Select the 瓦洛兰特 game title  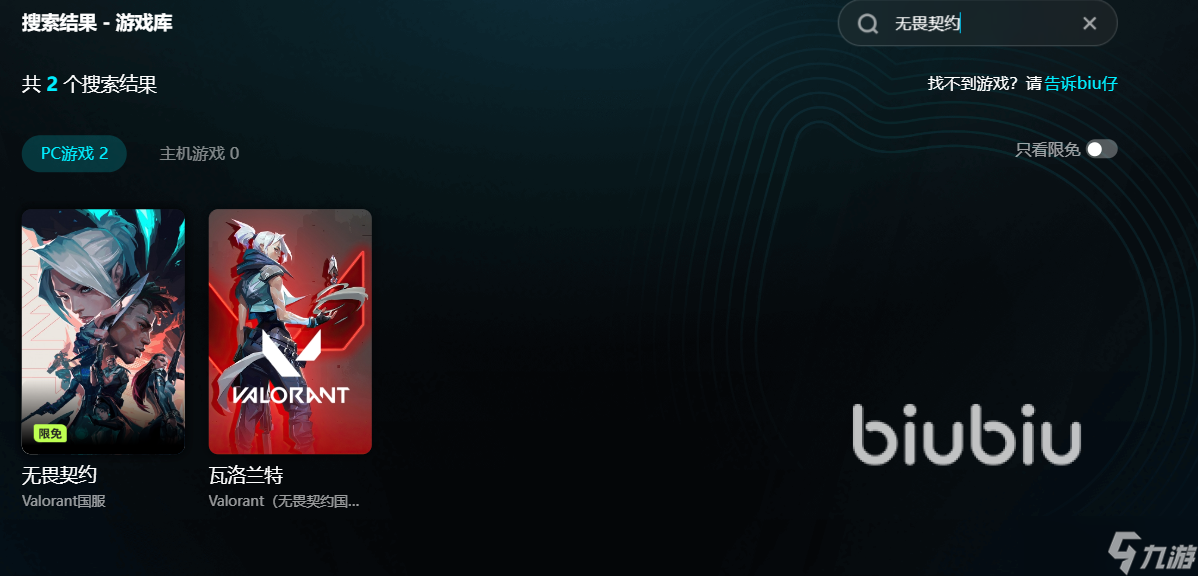click(246, 476)
